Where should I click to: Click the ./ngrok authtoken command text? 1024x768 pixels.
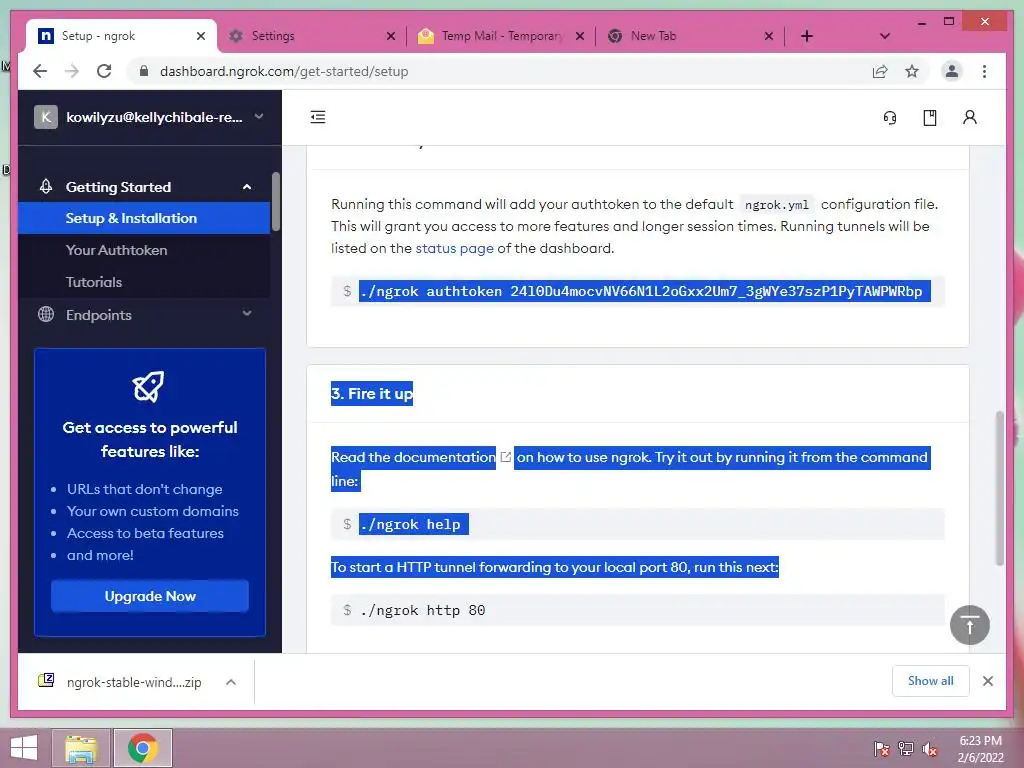pos(645,291)
